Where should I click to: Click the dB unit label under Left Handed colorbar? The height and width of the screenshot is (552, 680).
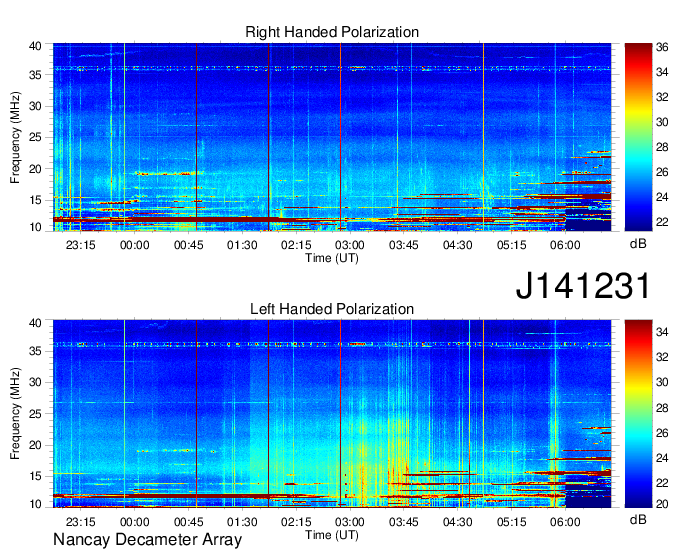[638, 519]
